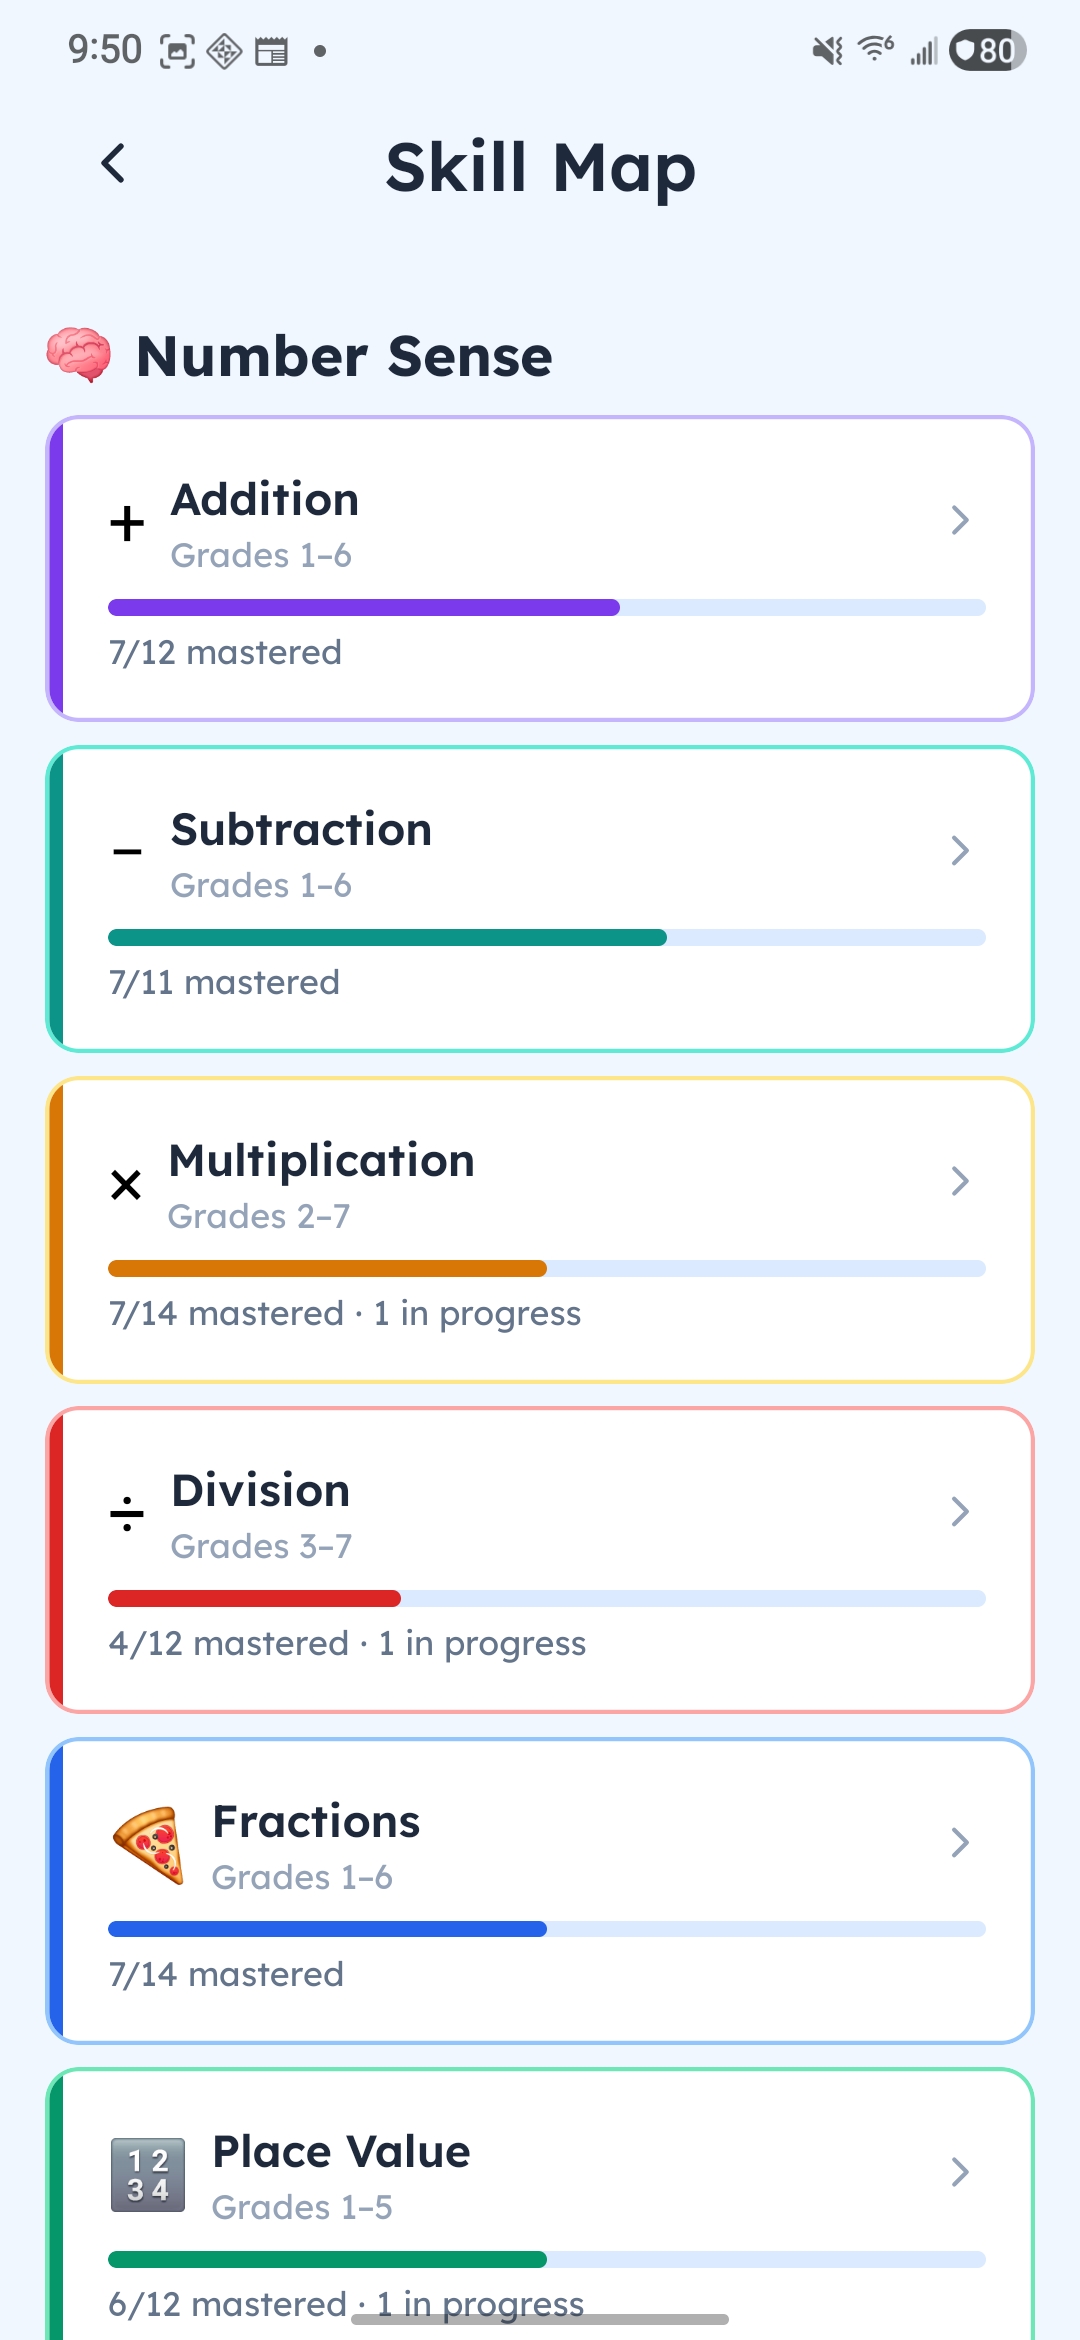
Task: Select the Addition plus icon
Action: pos(126,522)
